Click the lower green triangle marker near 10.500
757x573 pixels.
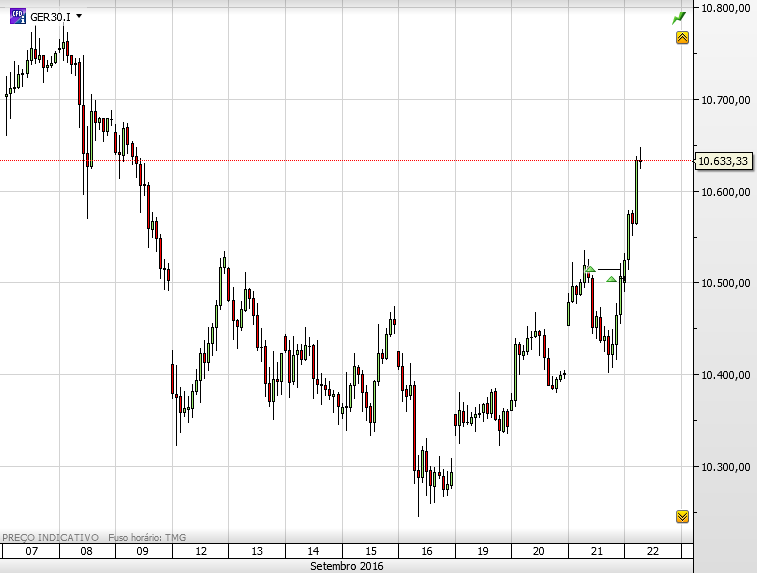coord(611,279)
